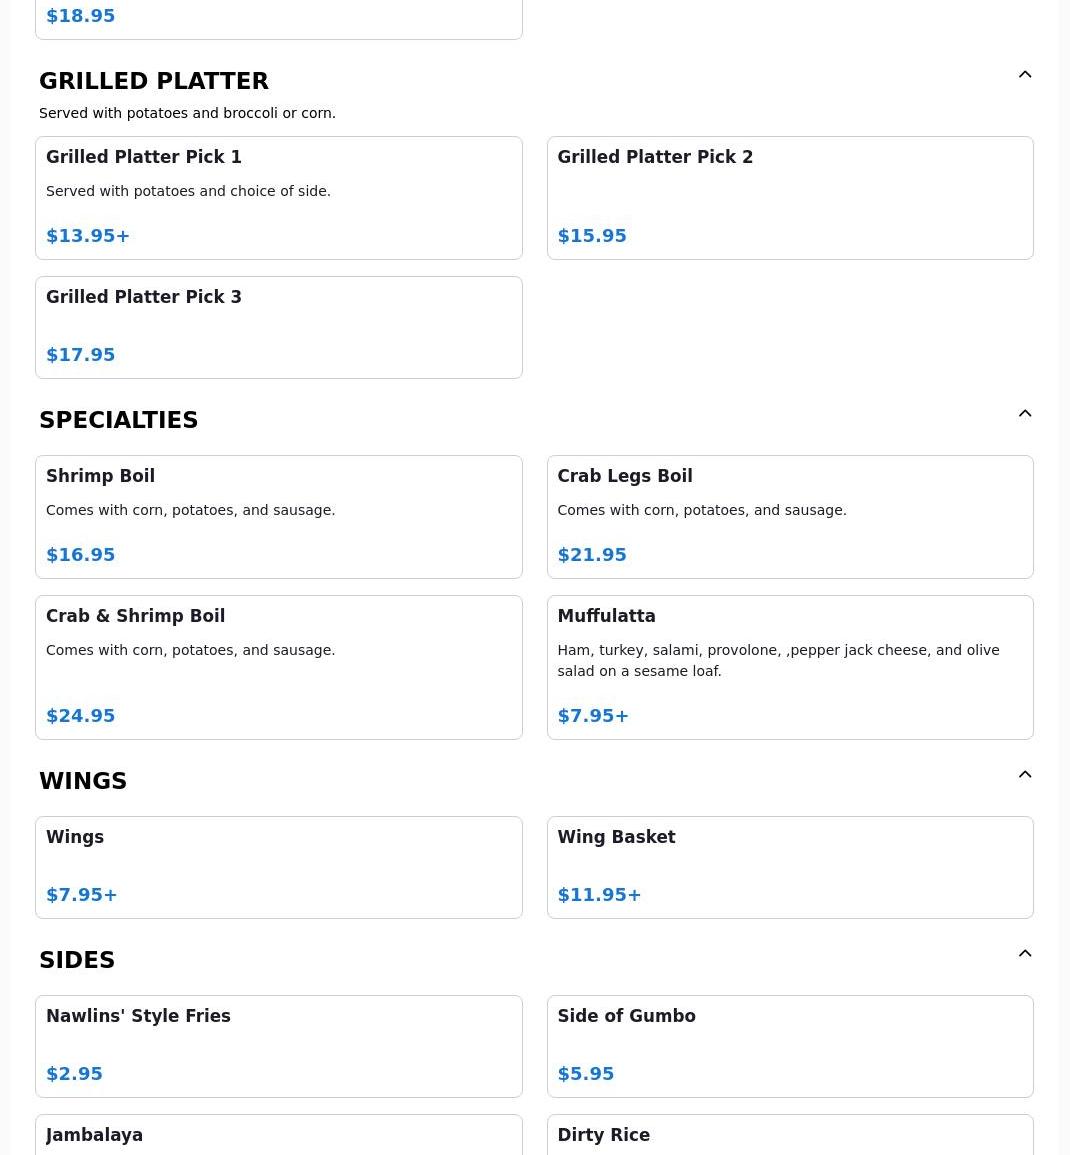Collapse the Specialties section chevron
1070x1155 pixels.
click(1025, 414)
